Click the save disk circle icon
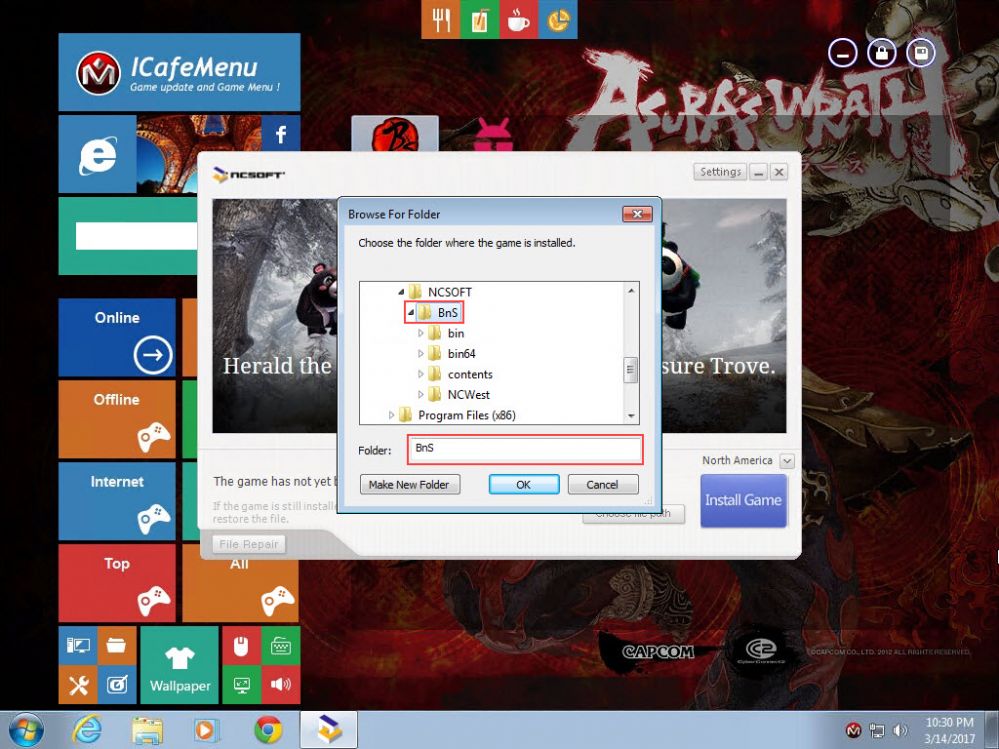The image size is (999, 749). (921, 54)
